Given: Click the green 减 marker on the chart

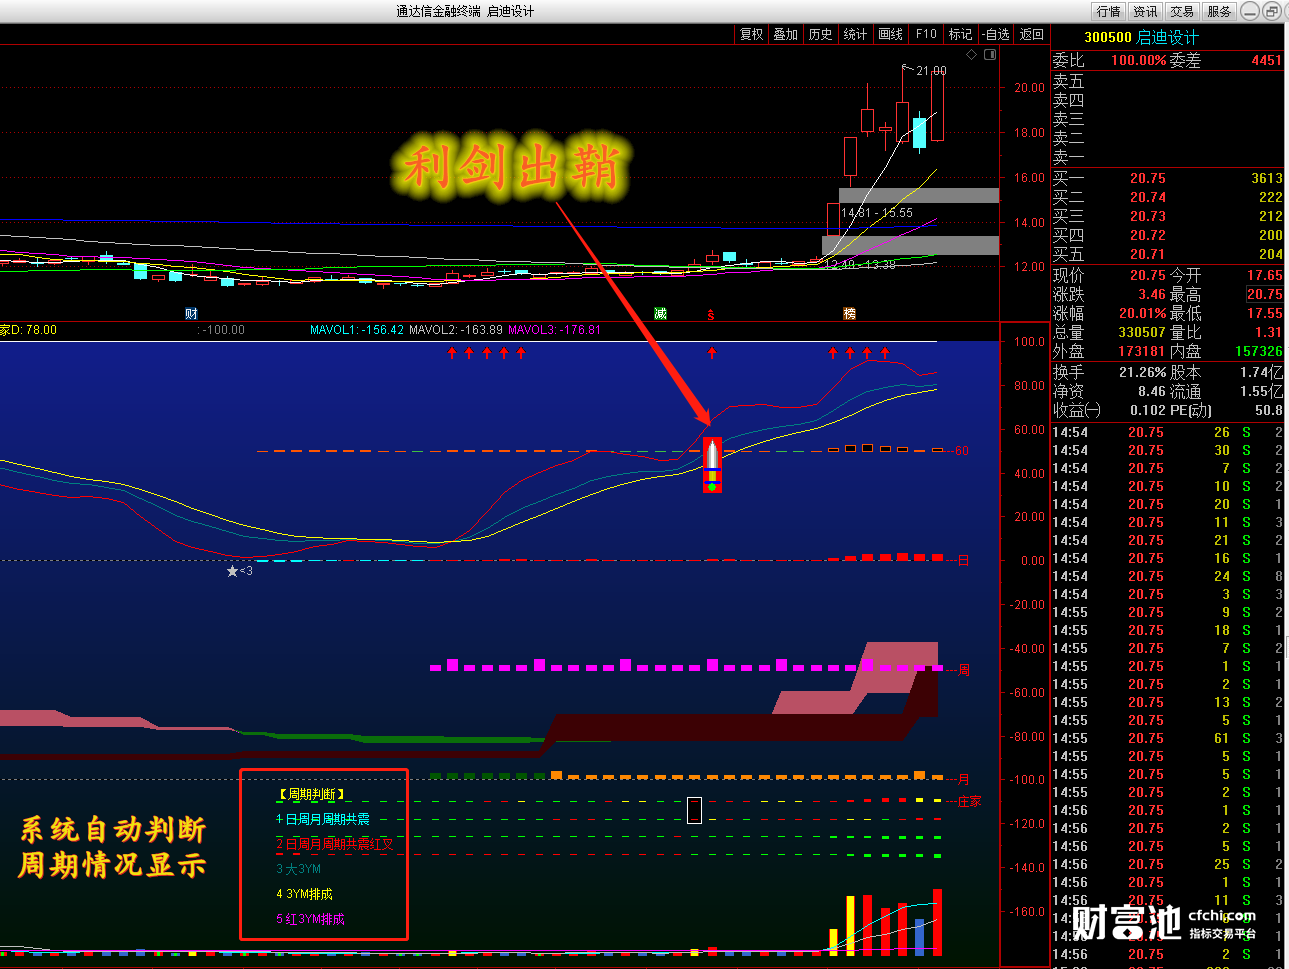Looking at the screenshot, I should tap(660, 314).
